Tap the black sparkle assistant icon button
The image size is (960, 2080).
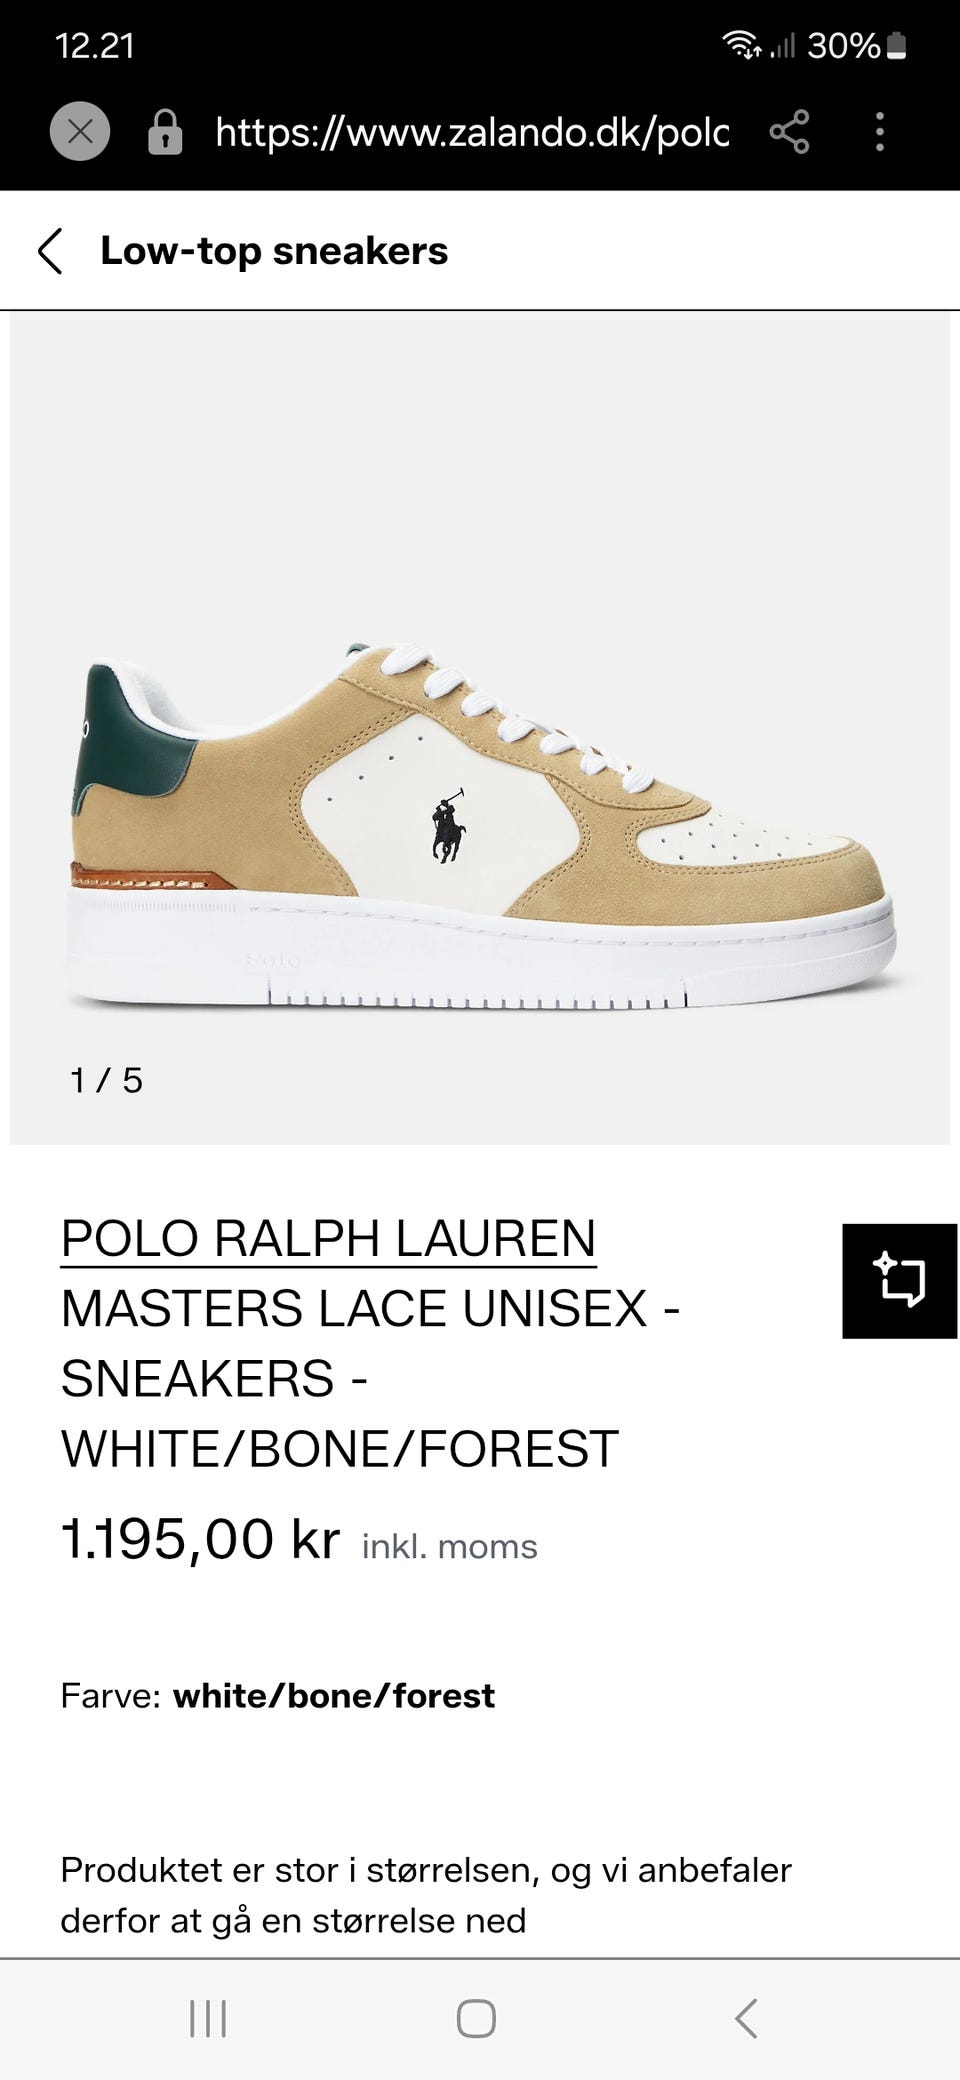(900, 1280)
